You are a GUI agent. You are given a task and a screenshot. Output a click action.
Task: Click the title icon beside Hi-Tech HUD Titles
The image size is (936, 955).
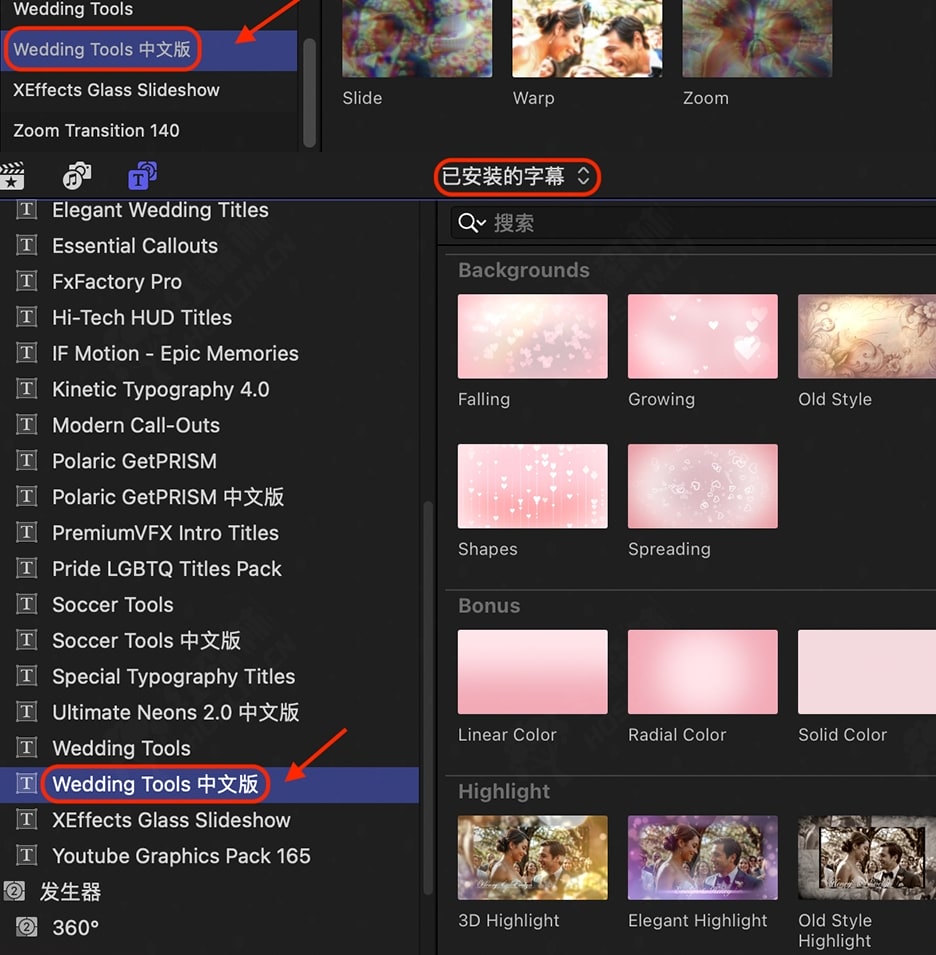coord(26,317)
